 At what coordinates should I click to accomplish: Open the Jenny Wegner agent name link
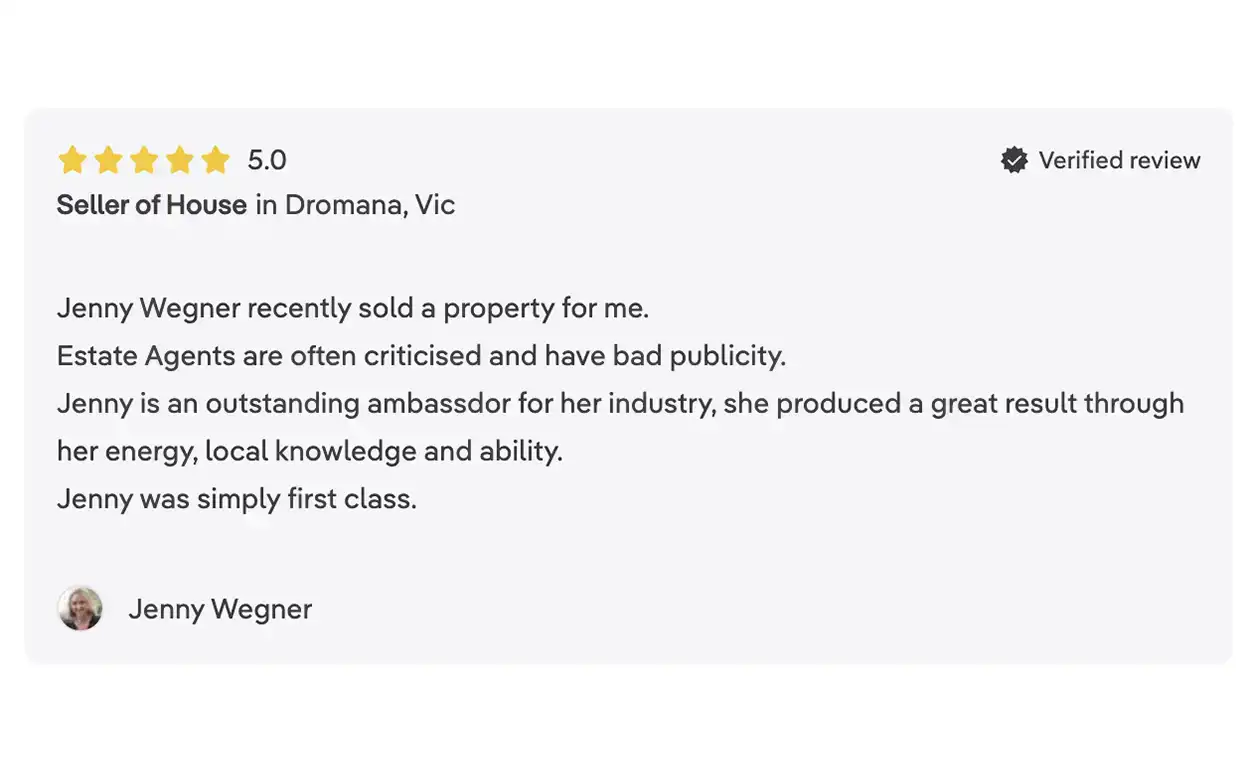[220, 609]
